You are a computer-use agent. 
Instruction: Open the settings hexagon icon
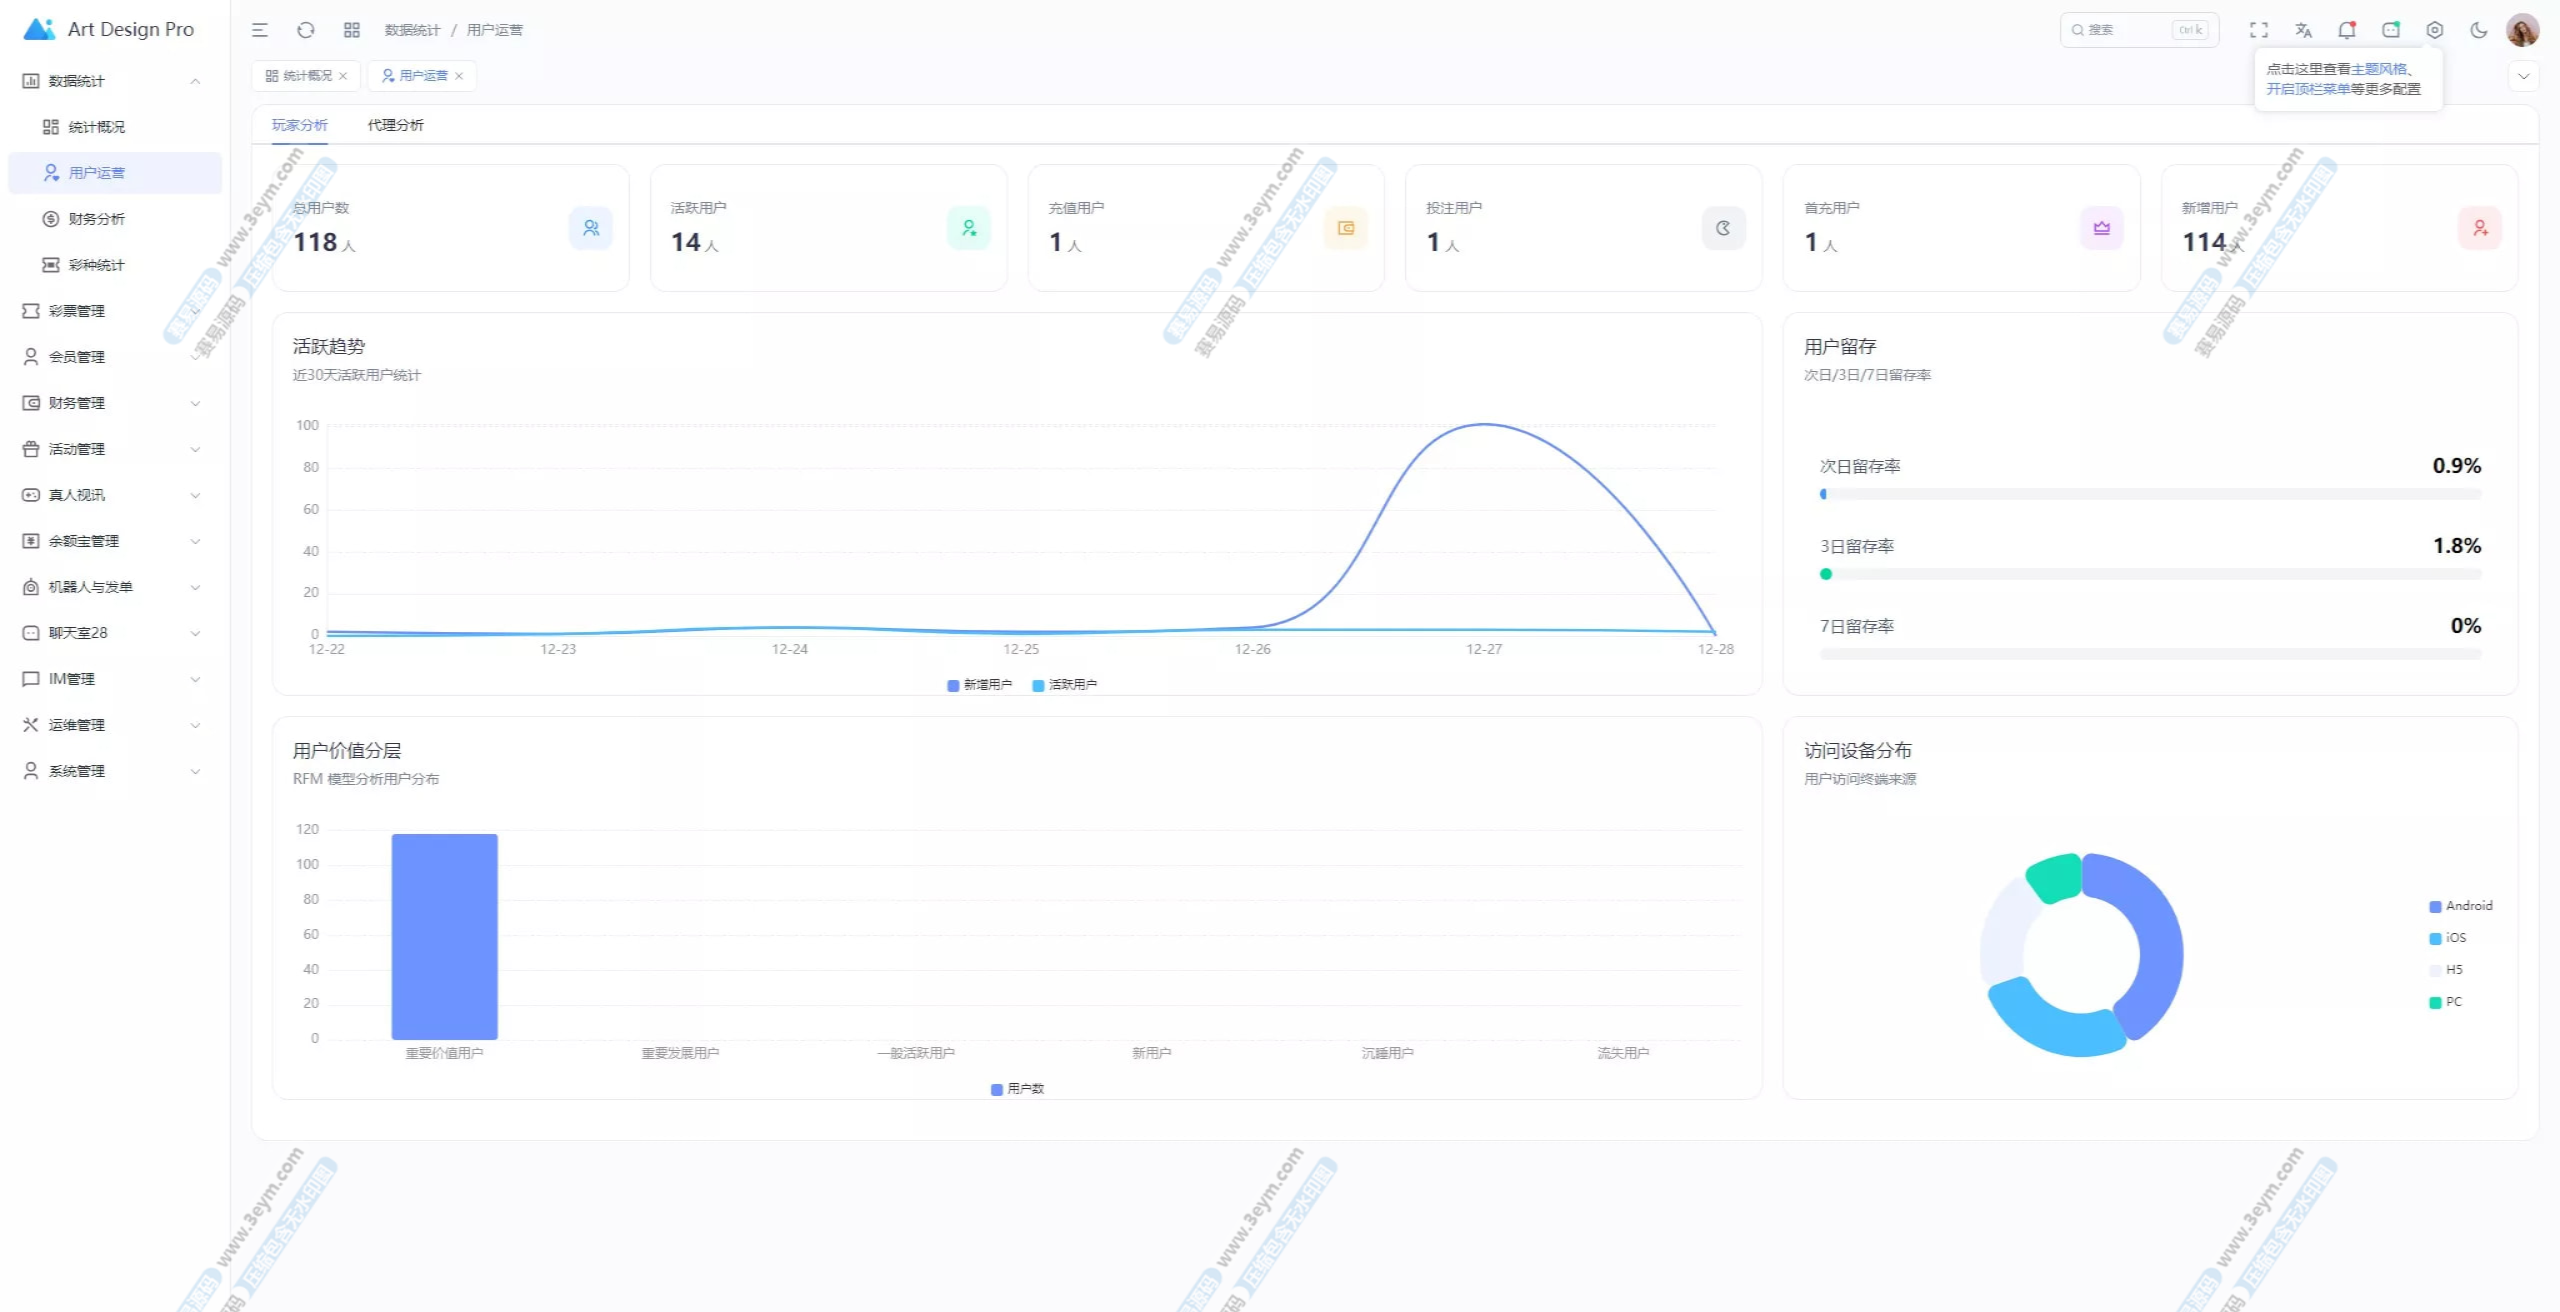pyautogui.click(x=2435, y=30)
